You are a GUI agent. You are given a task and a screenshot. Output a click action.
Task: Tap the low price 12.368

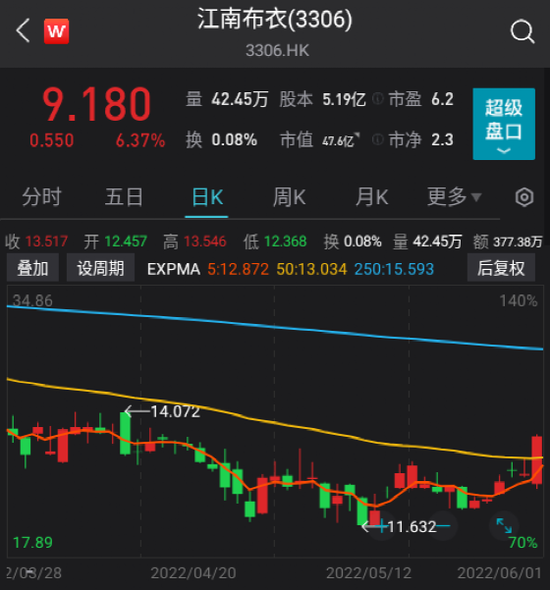tap(285, 242)
